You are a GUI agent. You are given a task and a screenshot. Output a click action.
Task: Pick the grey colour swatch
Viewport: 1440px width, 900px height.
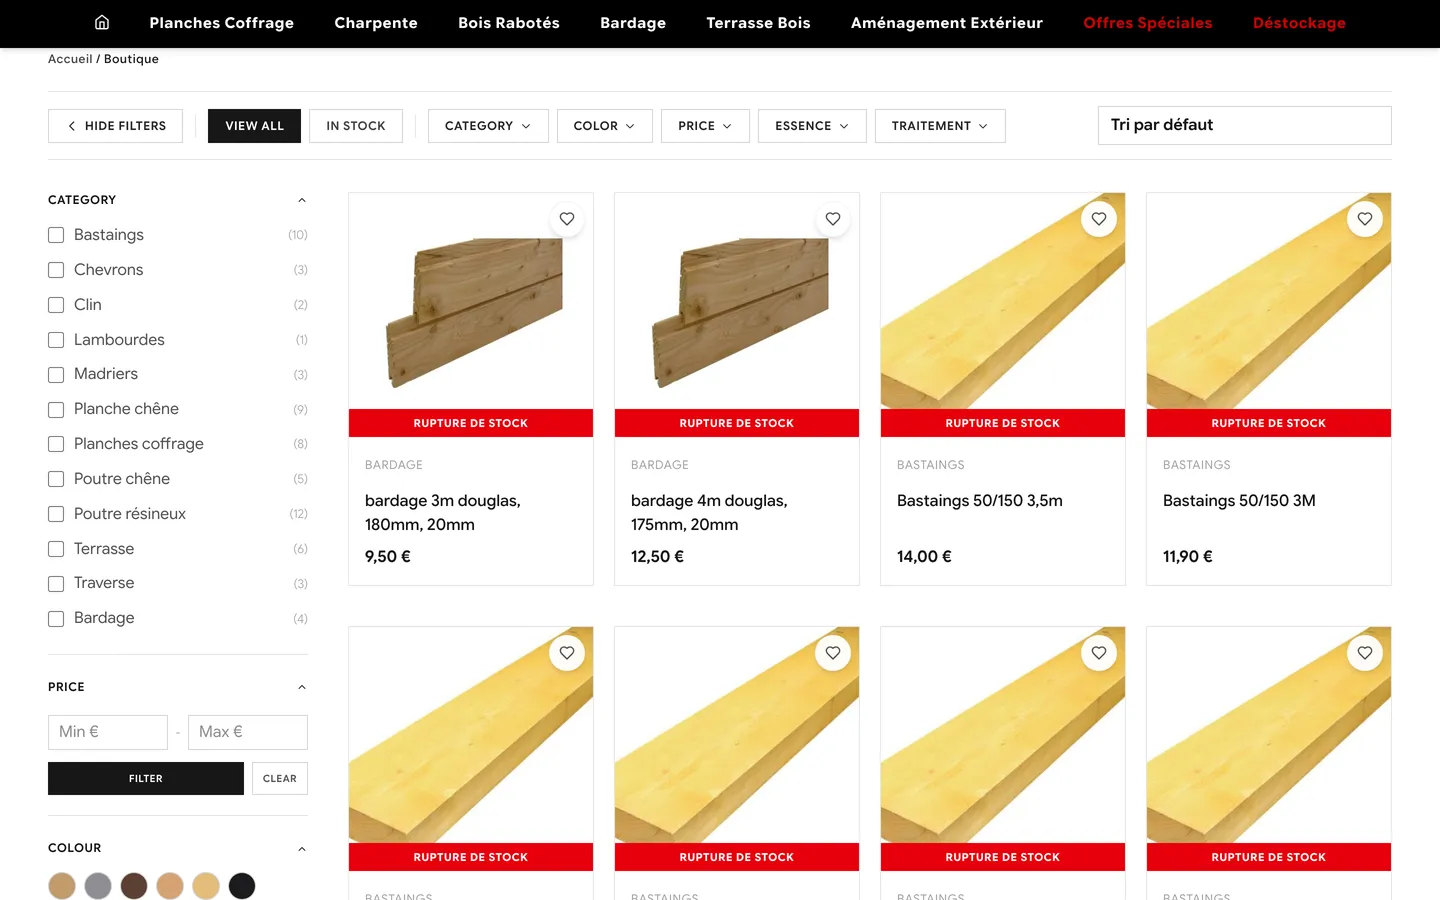98,886
